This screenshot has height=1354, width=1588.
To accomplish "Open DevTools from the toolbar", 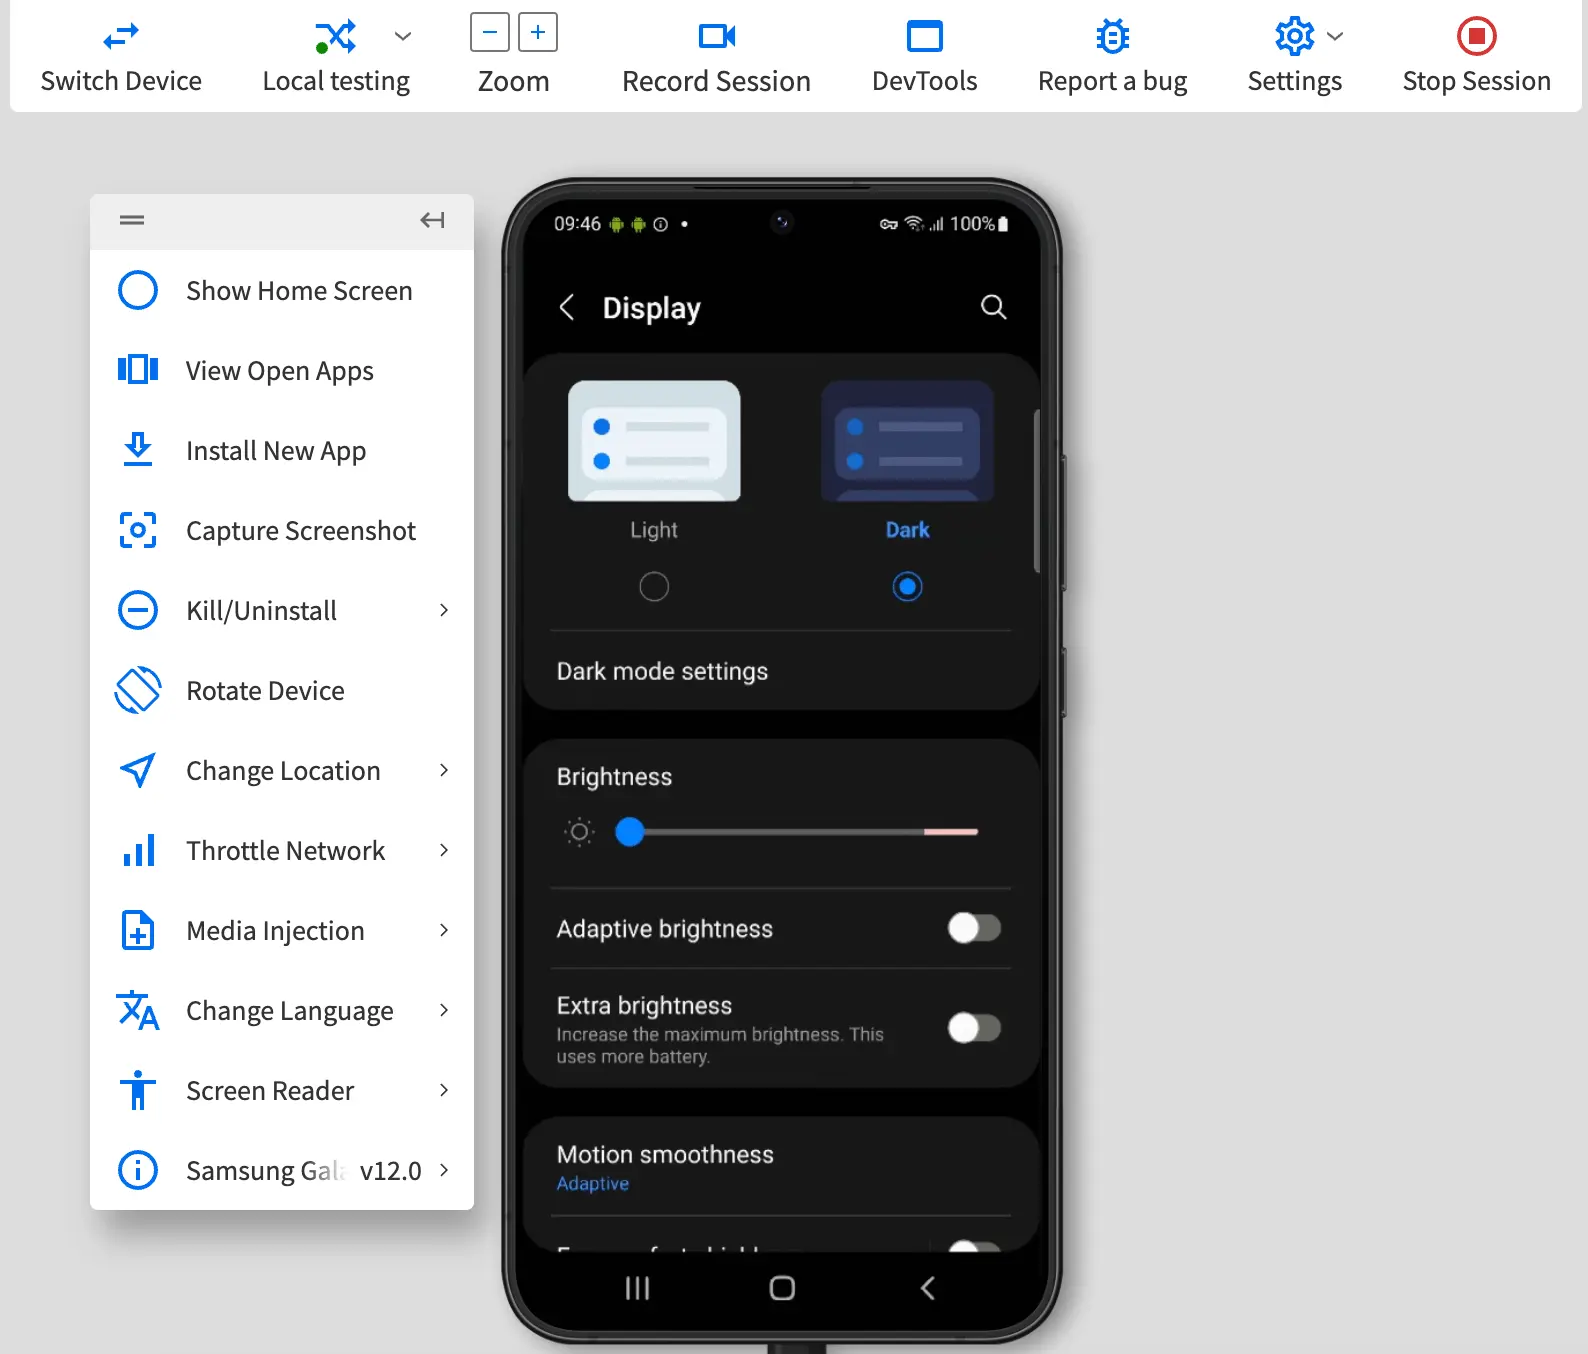I will point(924,37).
